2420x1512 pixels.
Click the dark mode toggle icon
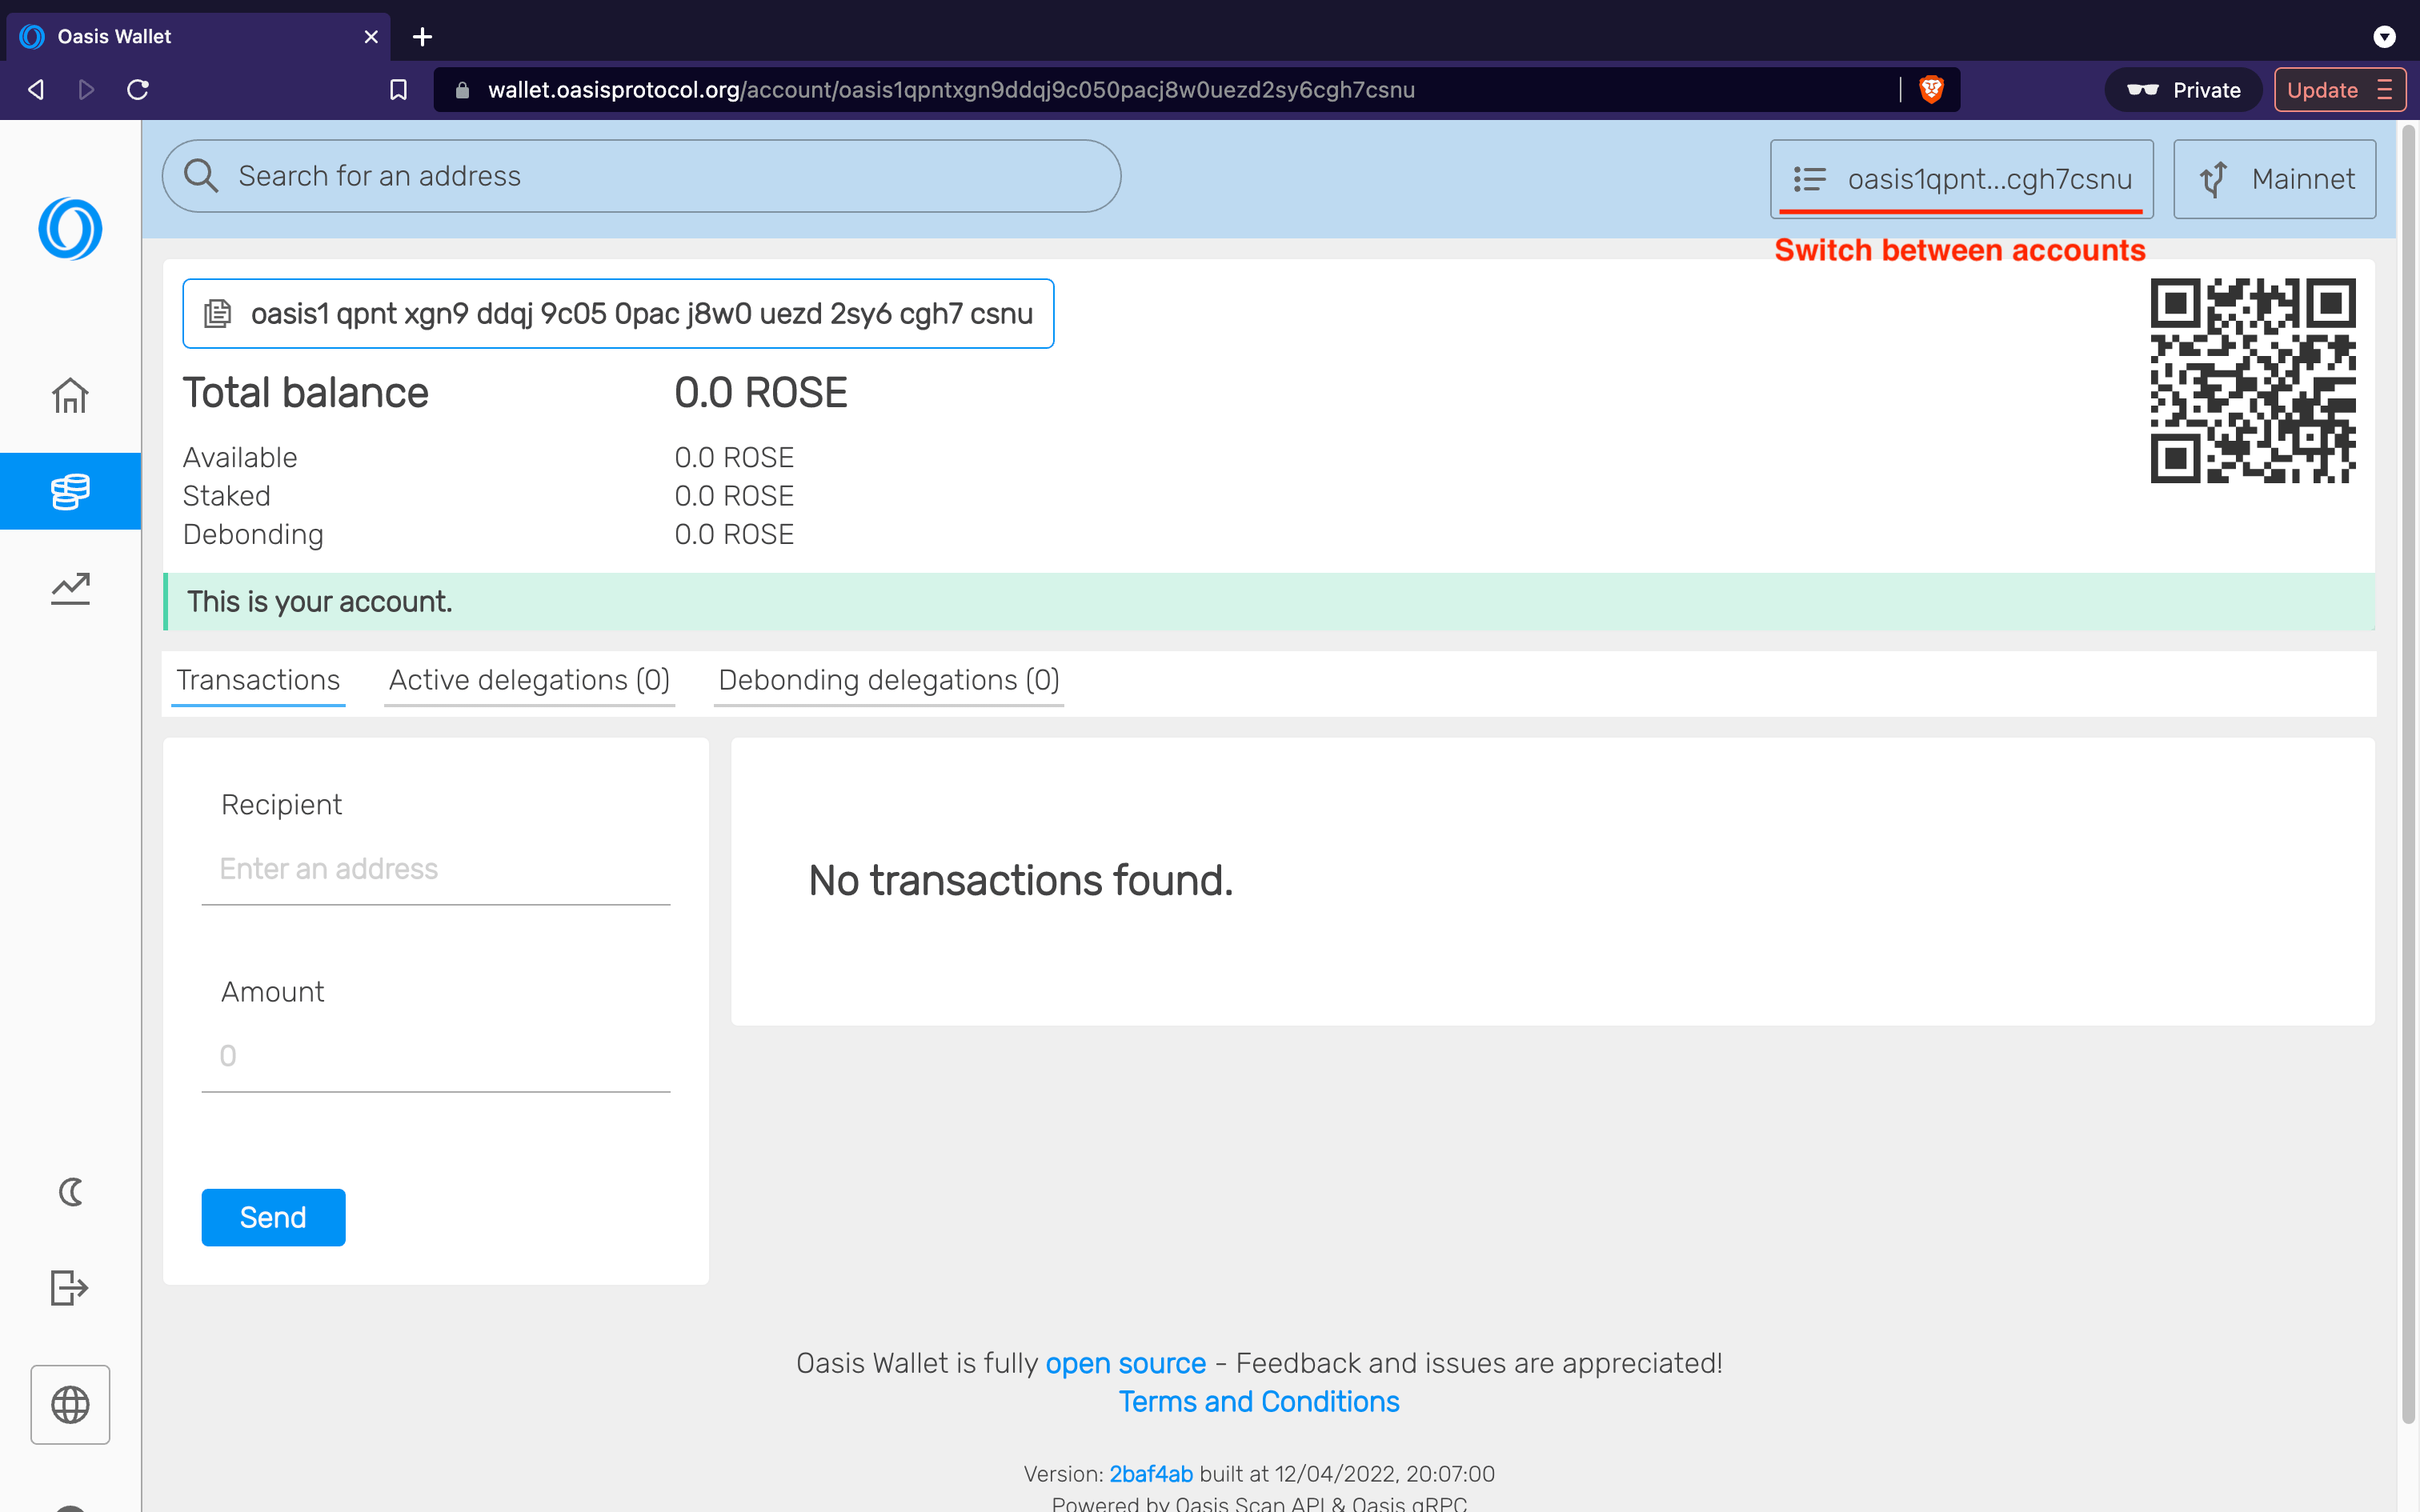coord(70,1191)
